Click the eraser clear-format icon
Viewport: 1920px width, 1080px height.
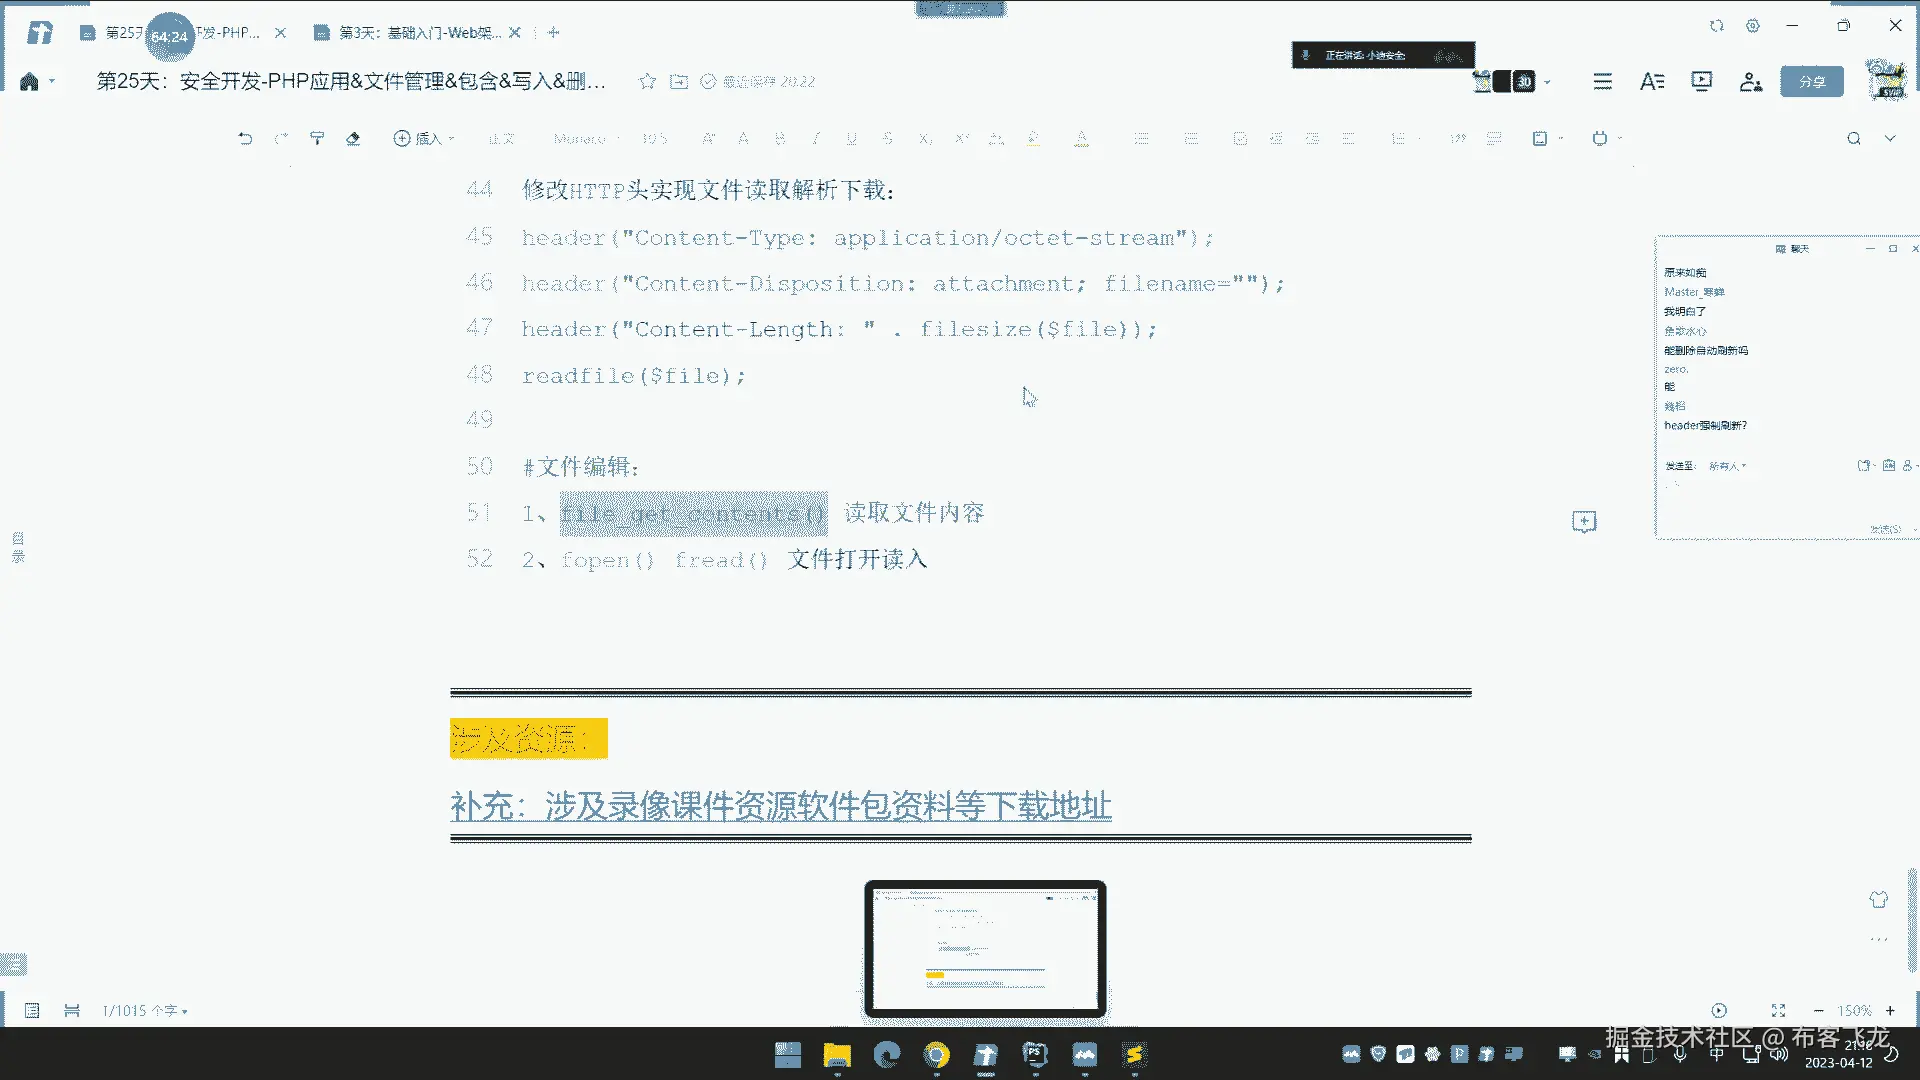(353, 139)
